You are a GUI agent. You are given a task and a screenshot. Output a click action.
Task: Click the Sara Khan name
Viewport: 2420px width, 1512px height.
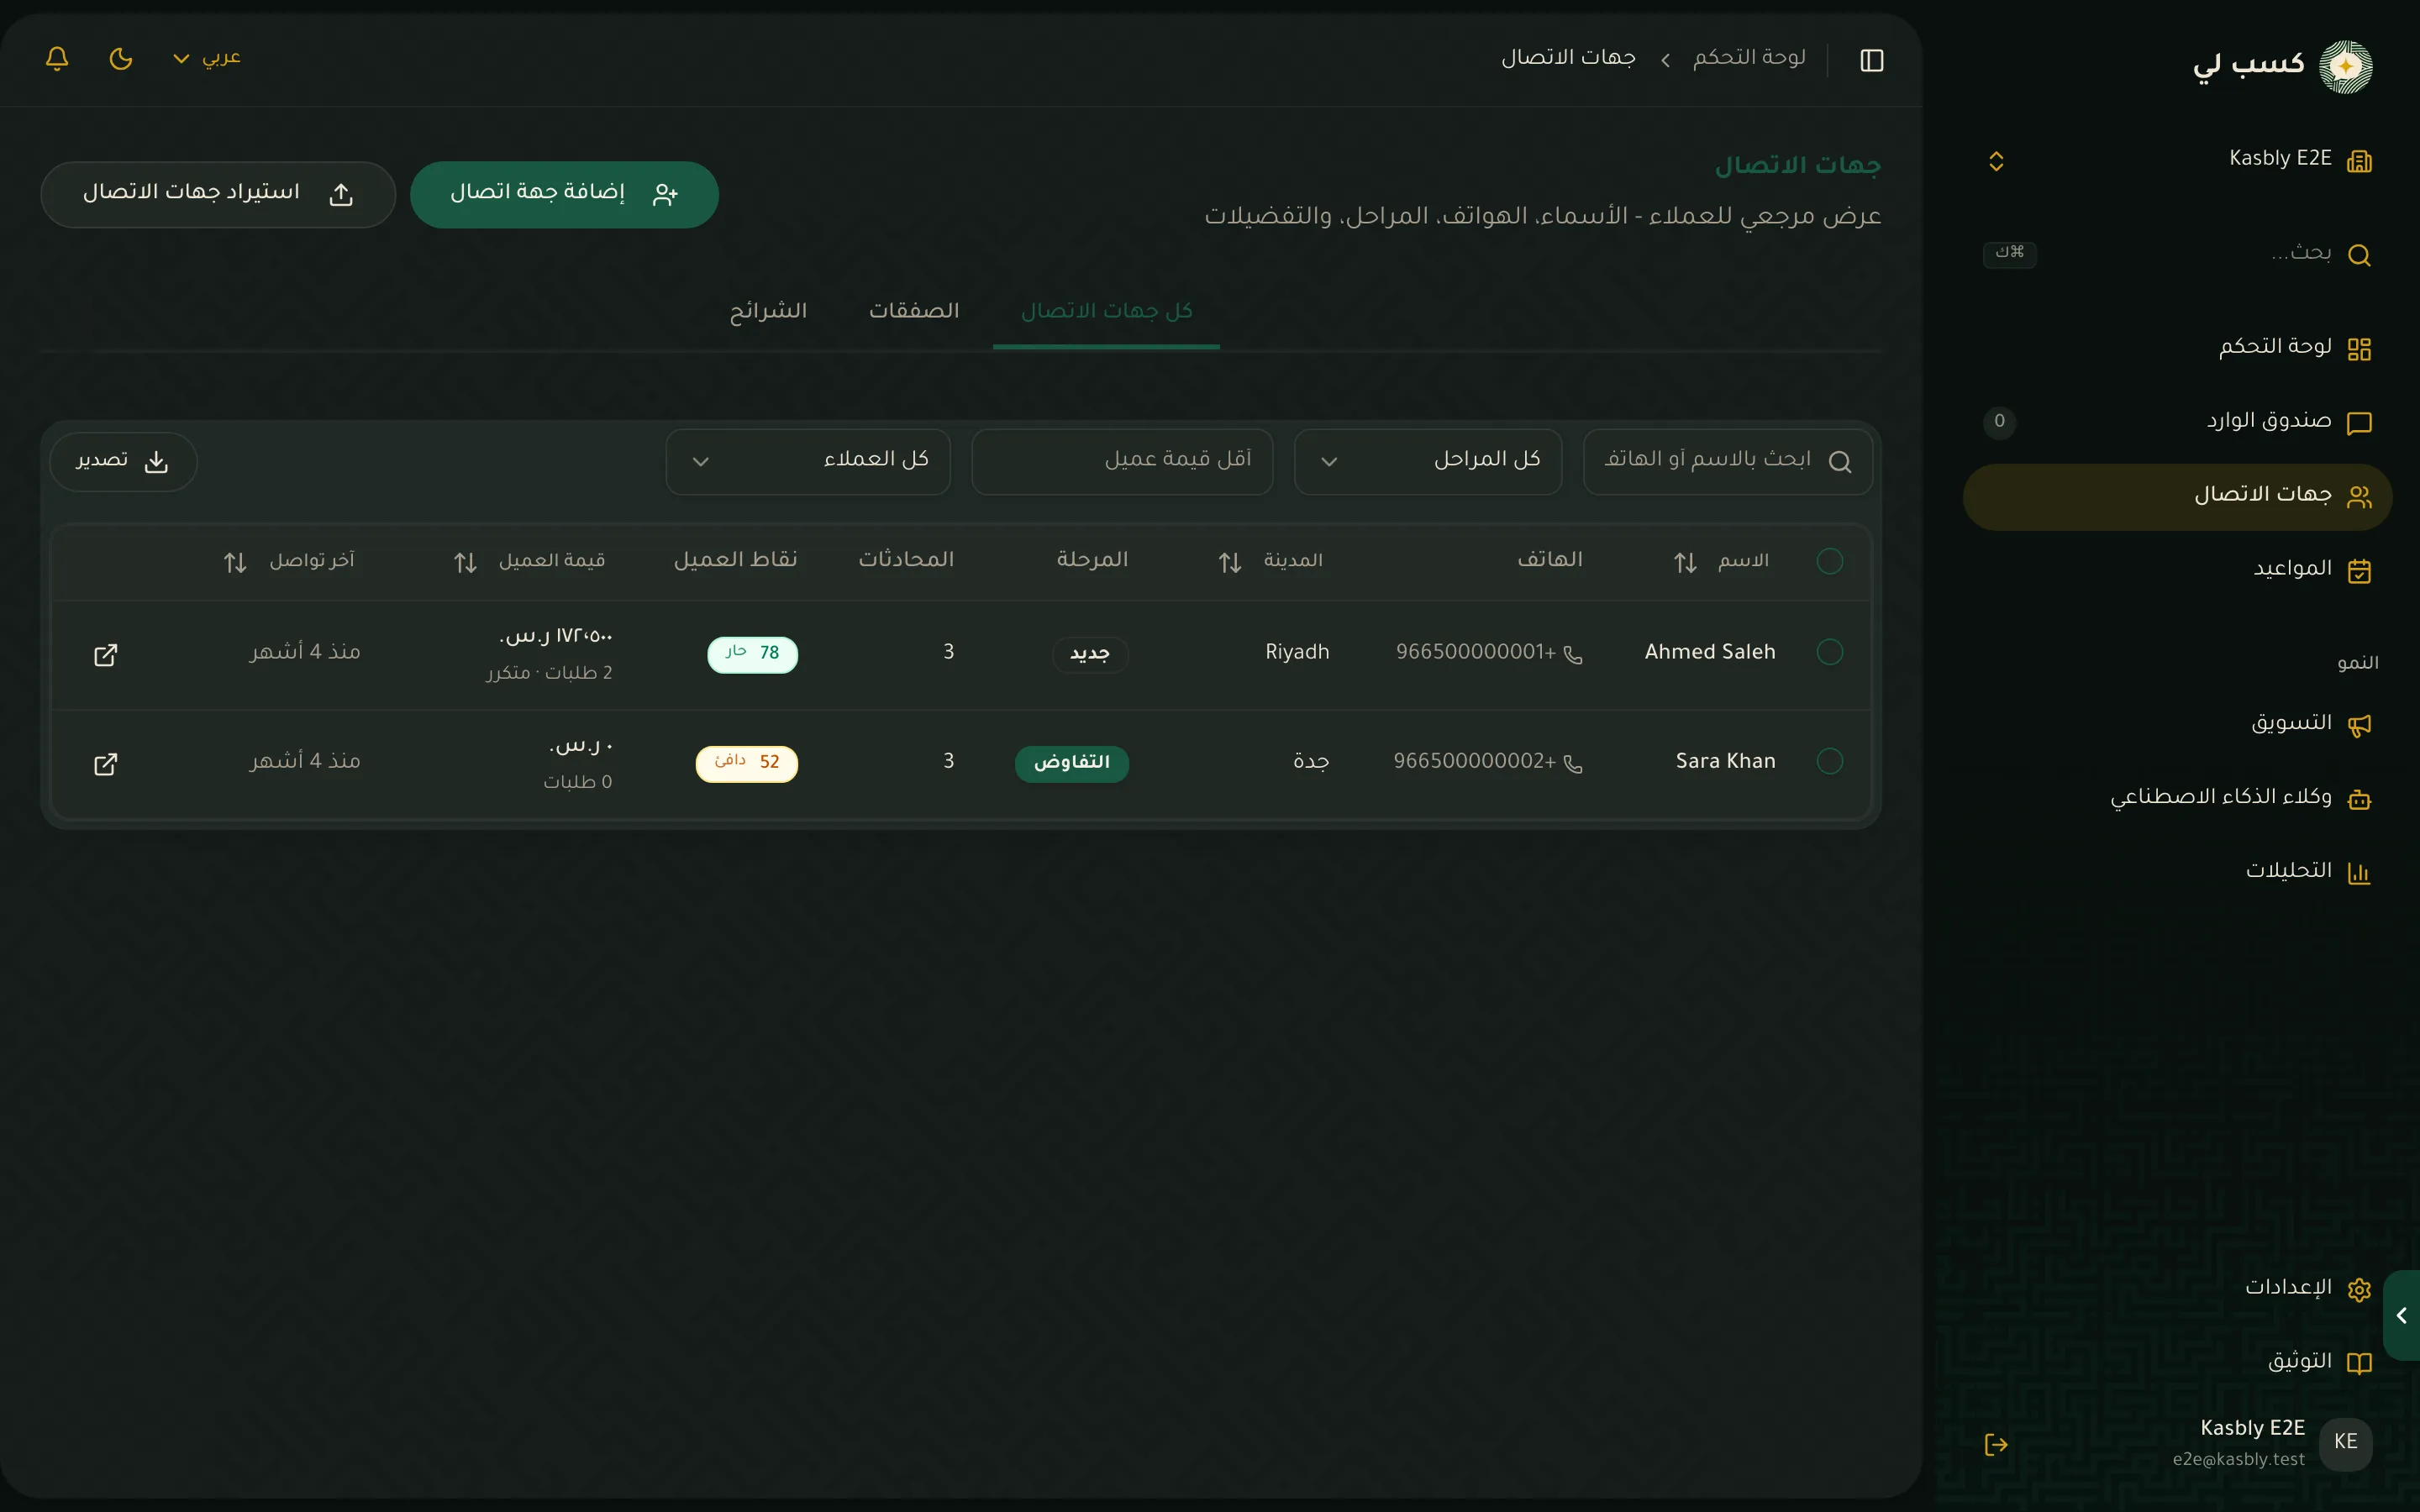tap(1726, 761)
